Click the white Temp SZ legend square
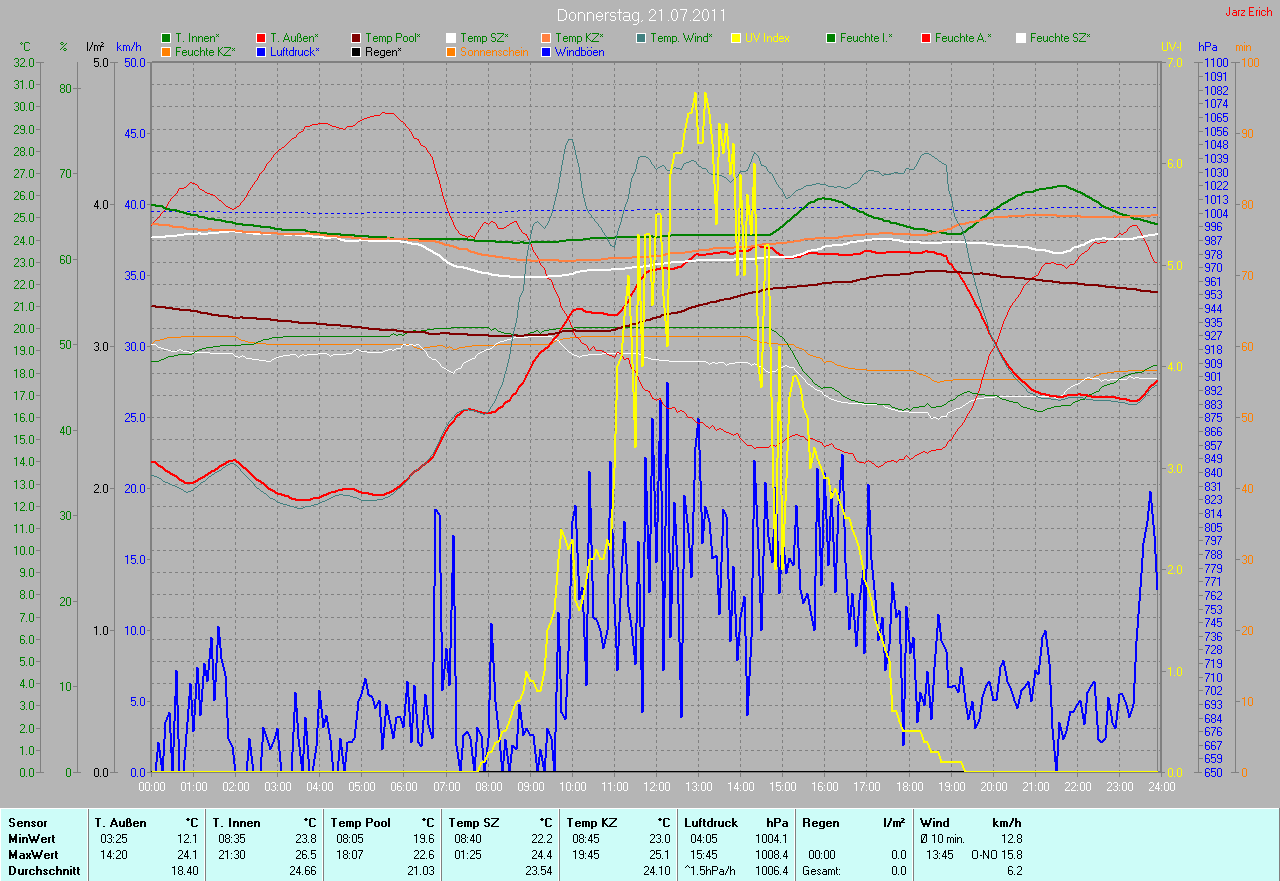 (x=451, y=38)
